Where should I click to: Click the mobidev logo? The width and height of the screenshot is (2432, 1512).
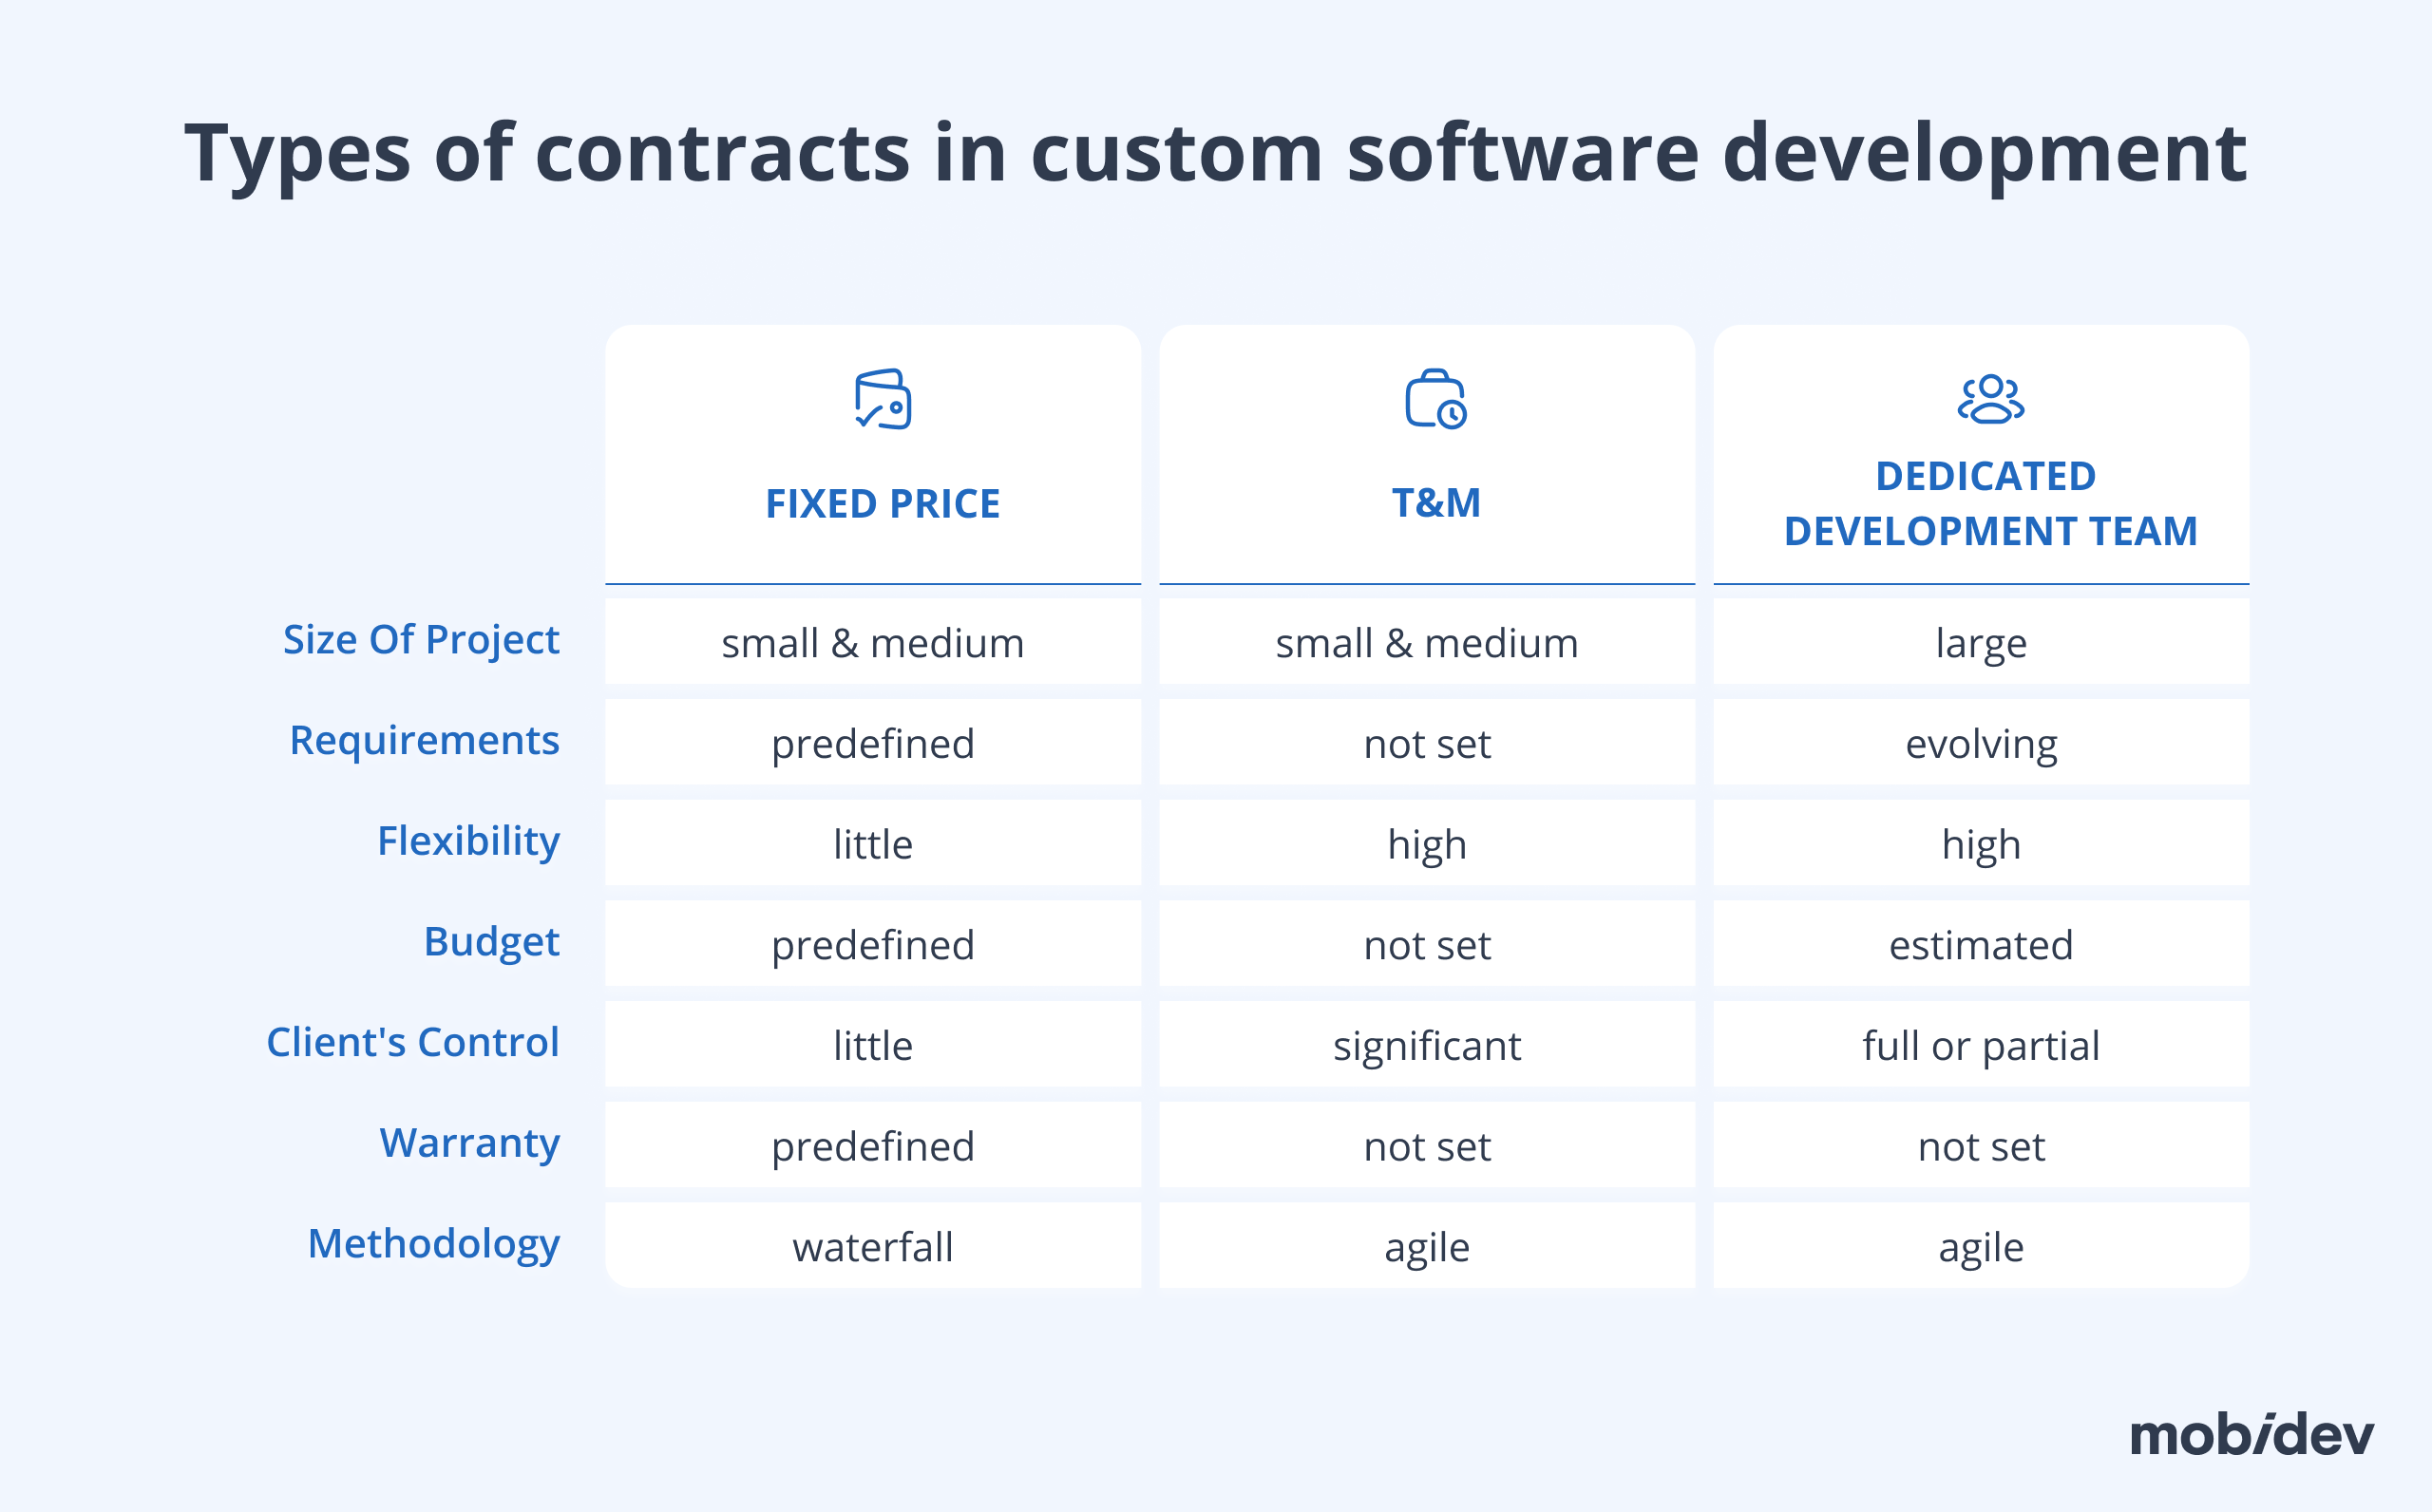pos(2251,1435)
